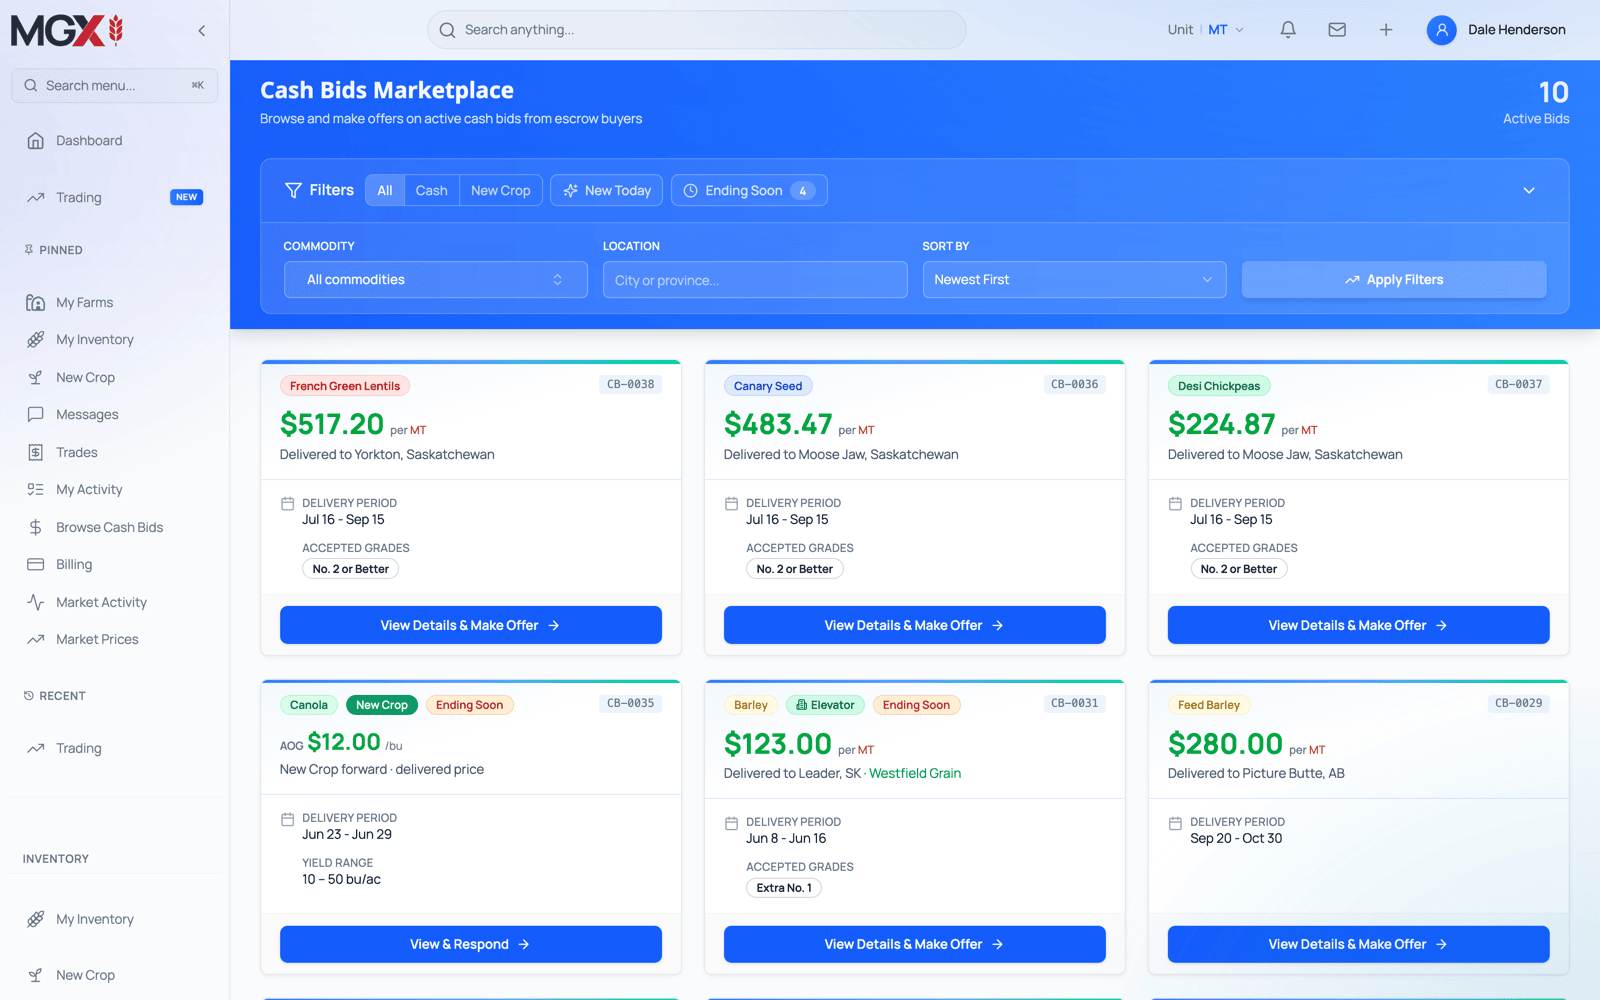This screenshot has width=1600, height=1000.
Task: Click the CB-0029 bid ID
Action: (x=1519, y=703)
